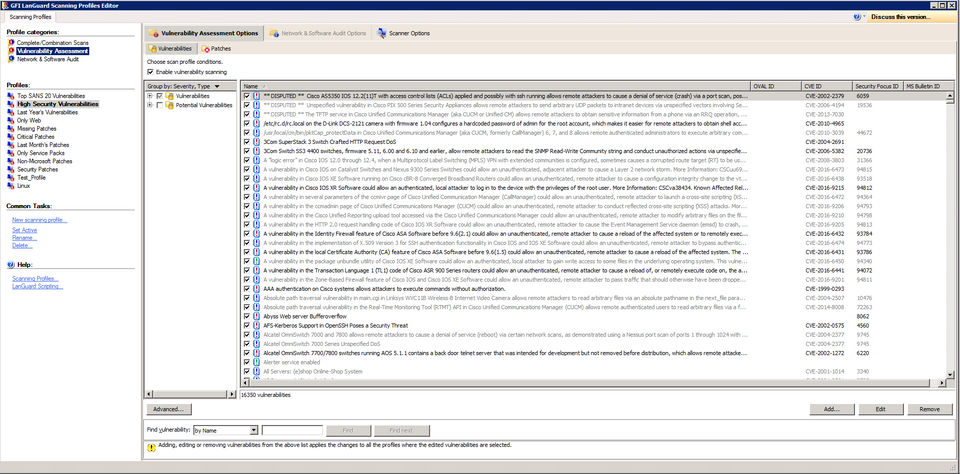Click the Only Web profile icon
Image resolution: width=960 pixels, height=474 pixels.
coord(11,121)
